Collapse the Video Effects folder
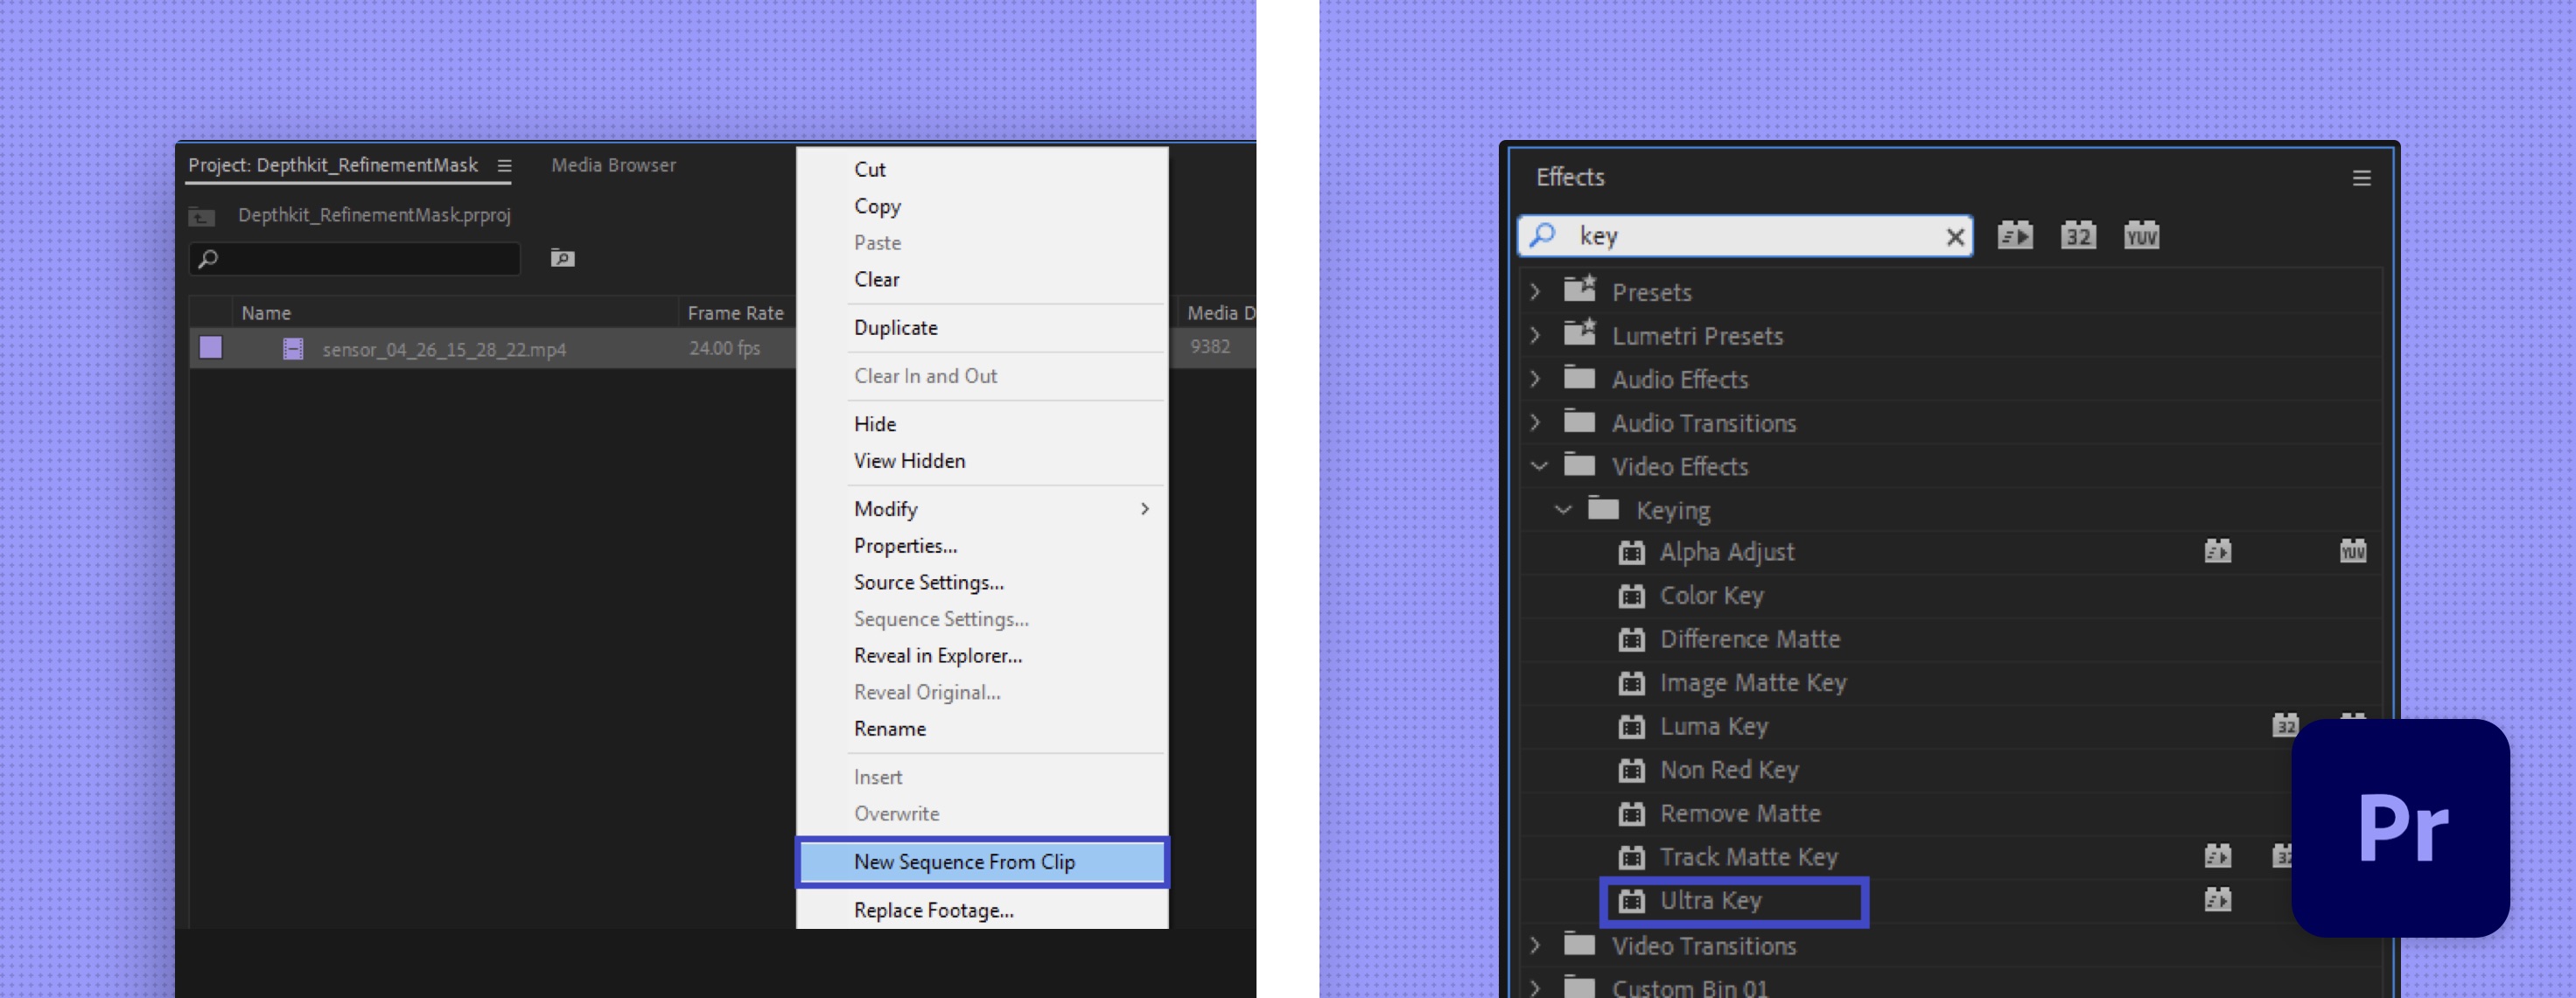 click(1538, 466)
